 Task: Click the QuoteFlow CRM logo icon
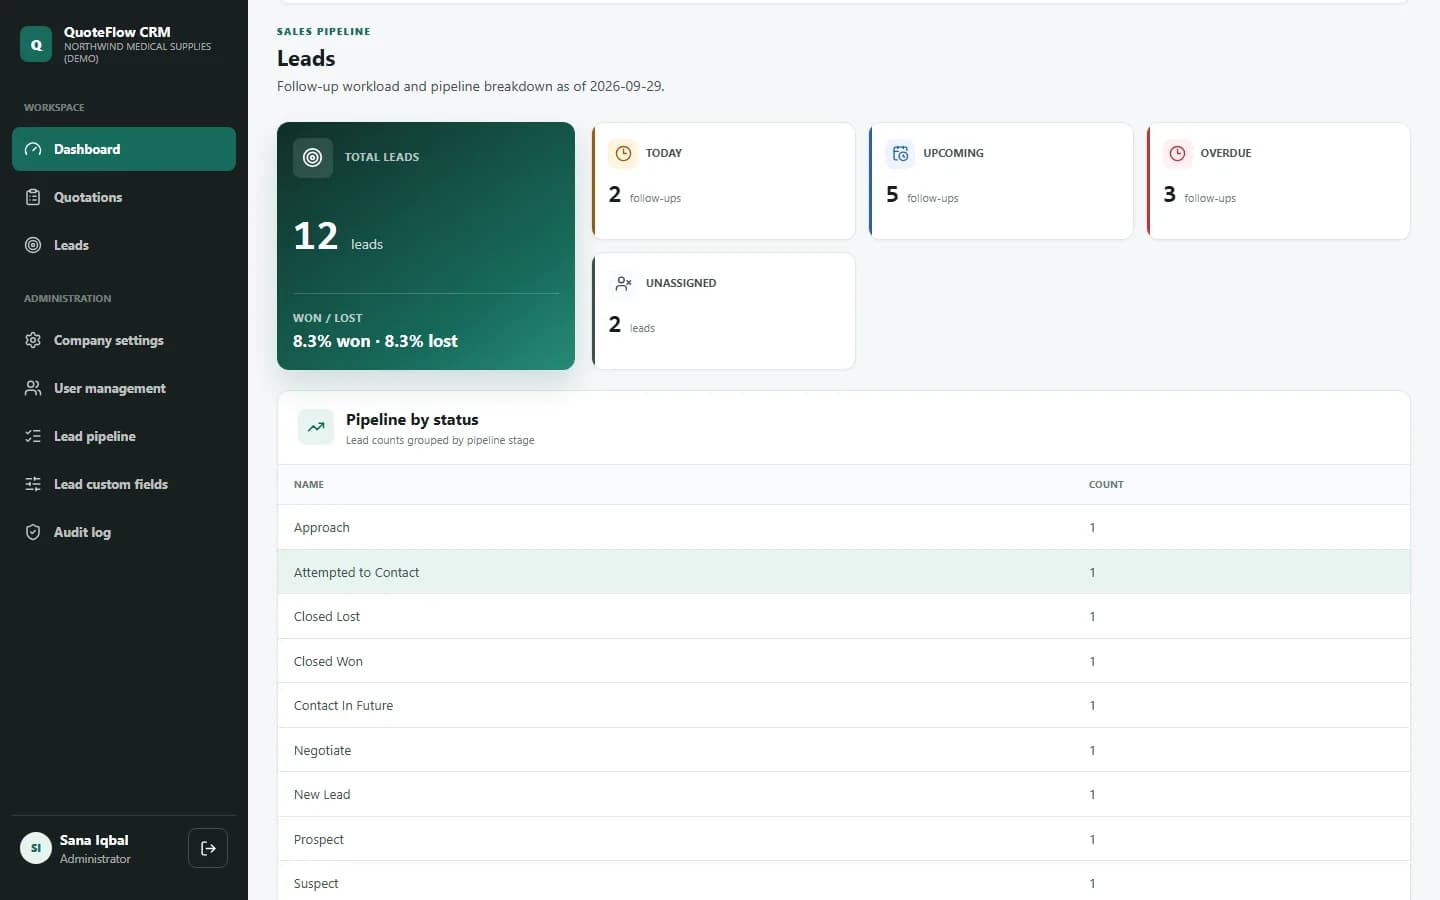36,45
